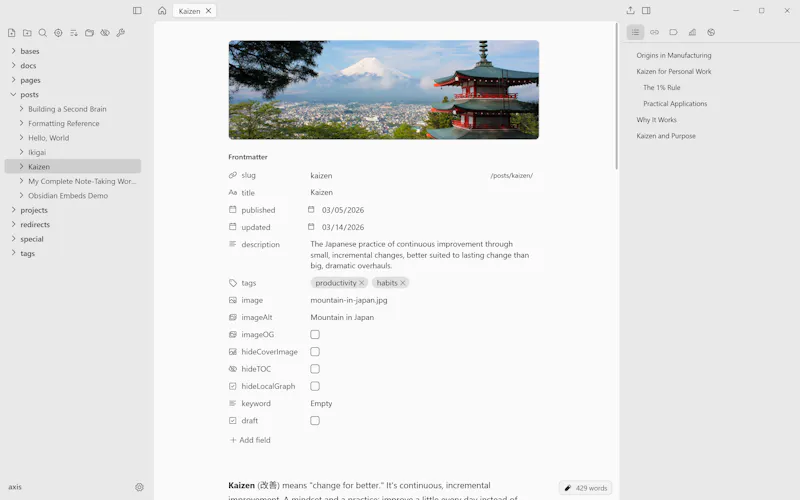Viewport: 800px width, 500px height.
Task: Click the description property lines icon
Action: coord(233,244)
